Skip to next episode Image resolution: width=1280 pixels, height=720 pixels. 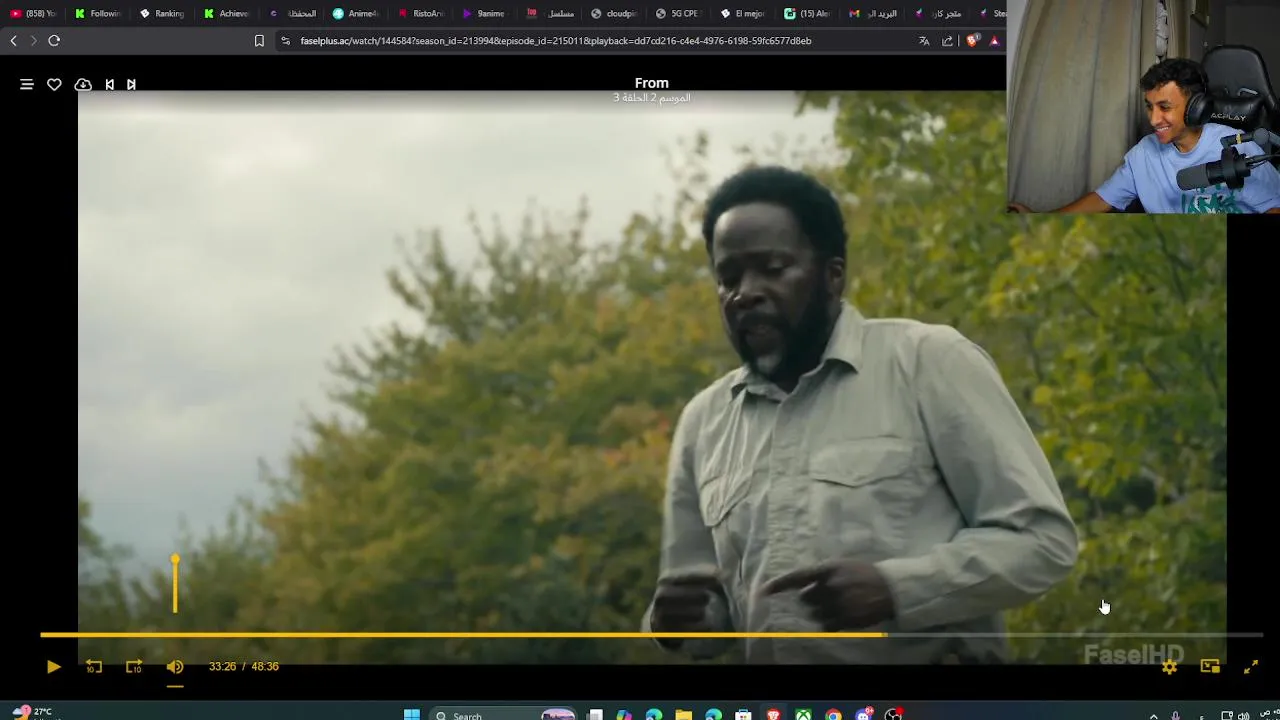click(x=131, y=85)
